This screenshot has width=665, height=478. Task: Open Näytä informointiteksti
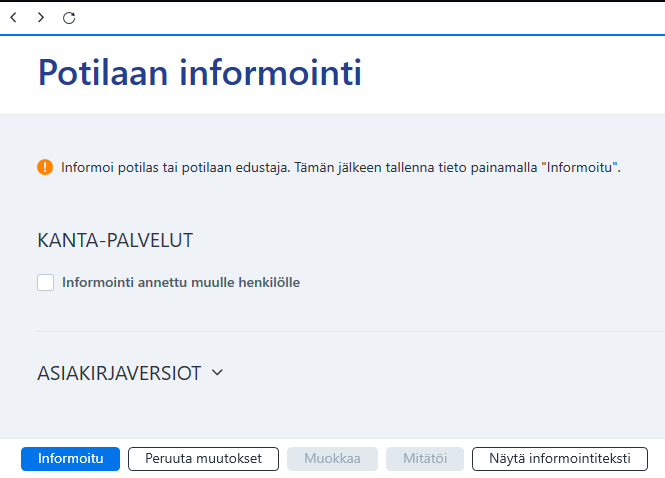tap(560, 458)
